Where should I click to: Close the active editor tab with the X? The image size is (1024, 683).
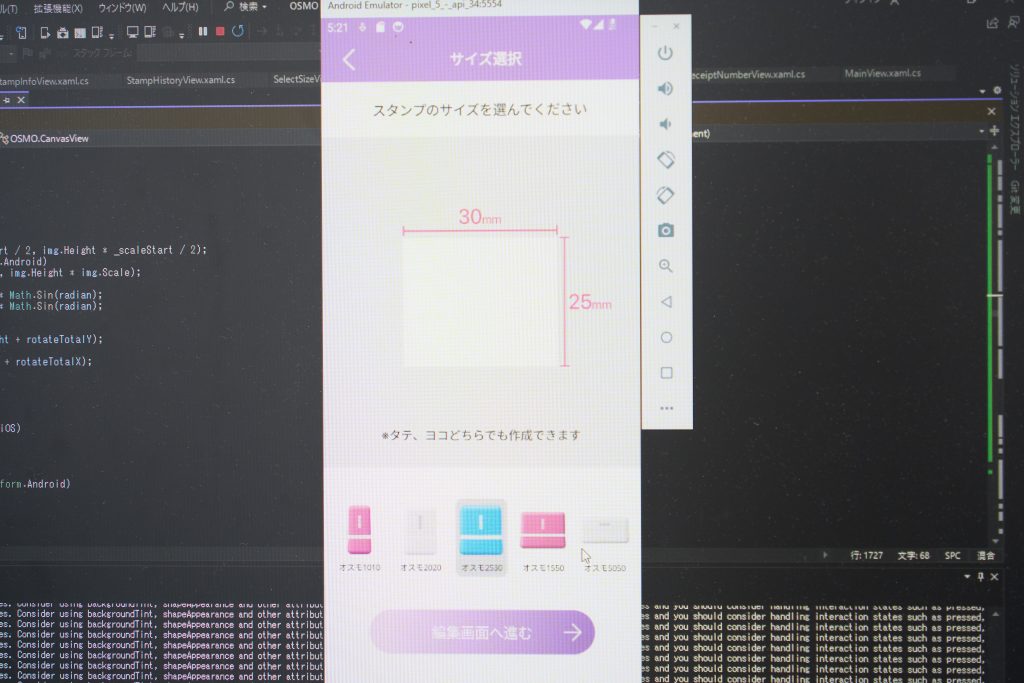click(21, 100)
